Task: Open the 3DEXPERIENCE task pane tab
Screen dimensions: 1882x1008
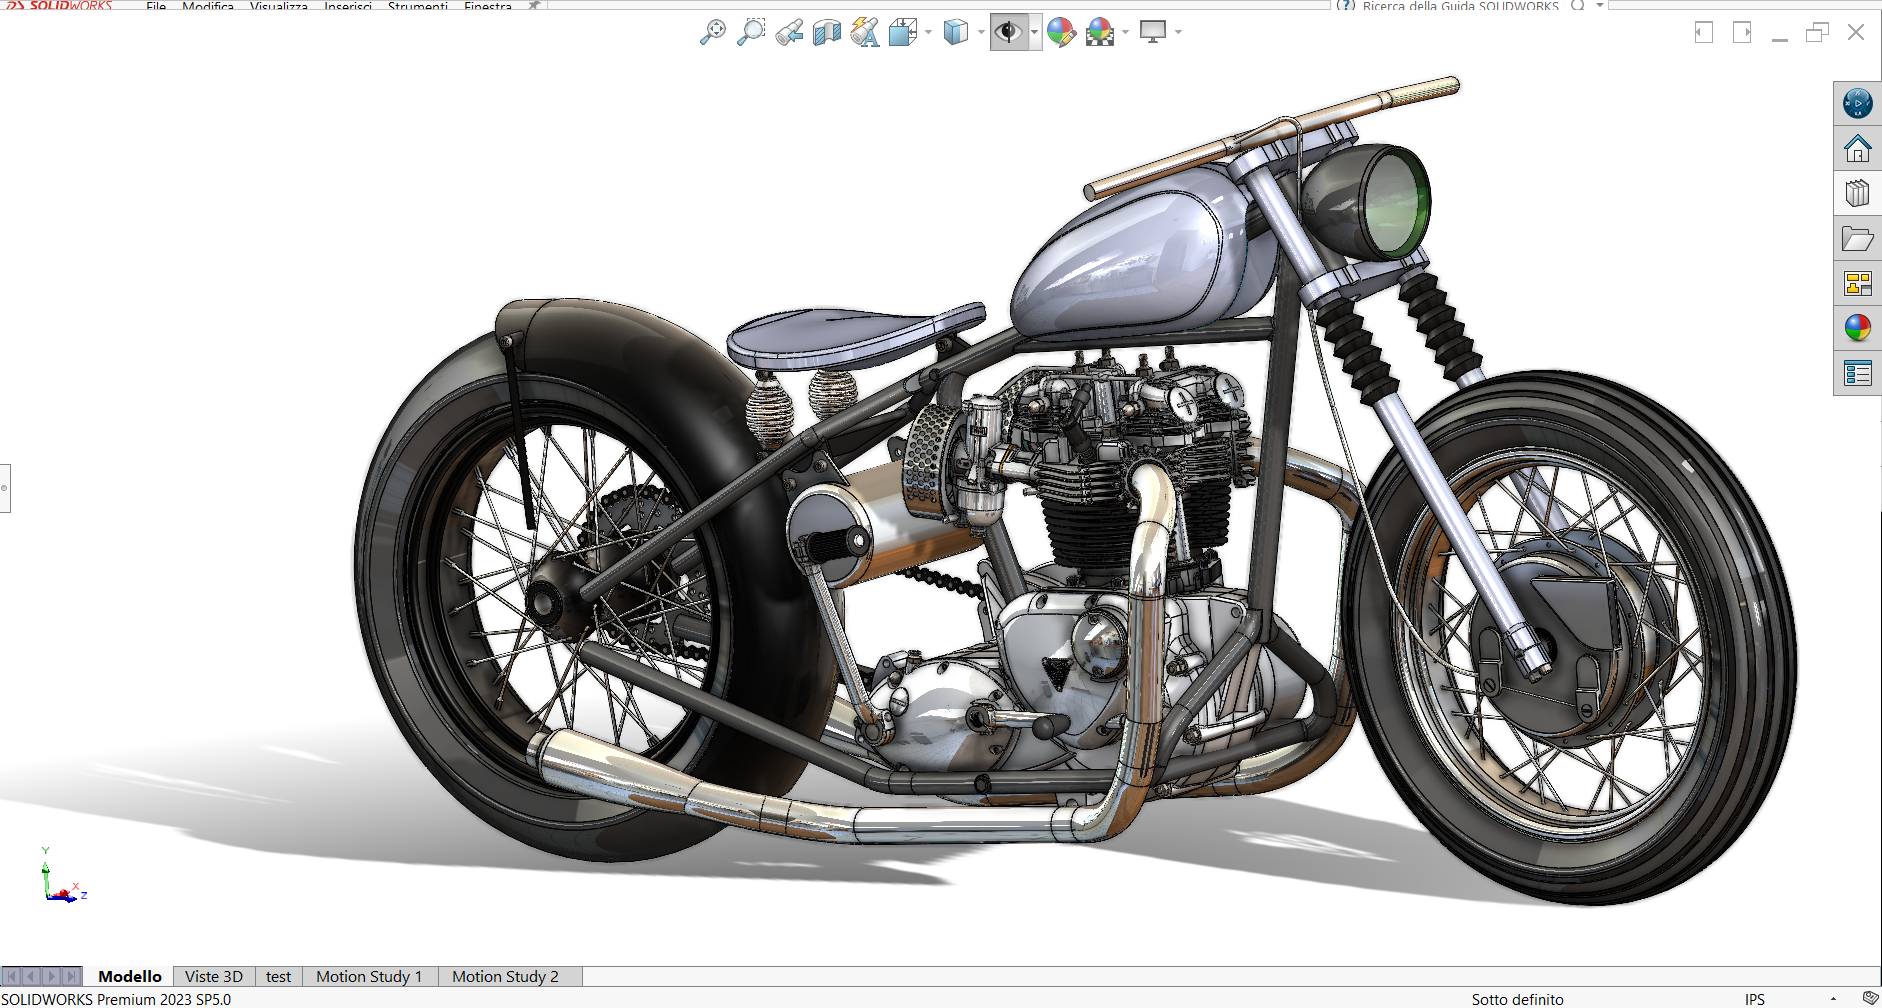Action: tap(1858, 103)
